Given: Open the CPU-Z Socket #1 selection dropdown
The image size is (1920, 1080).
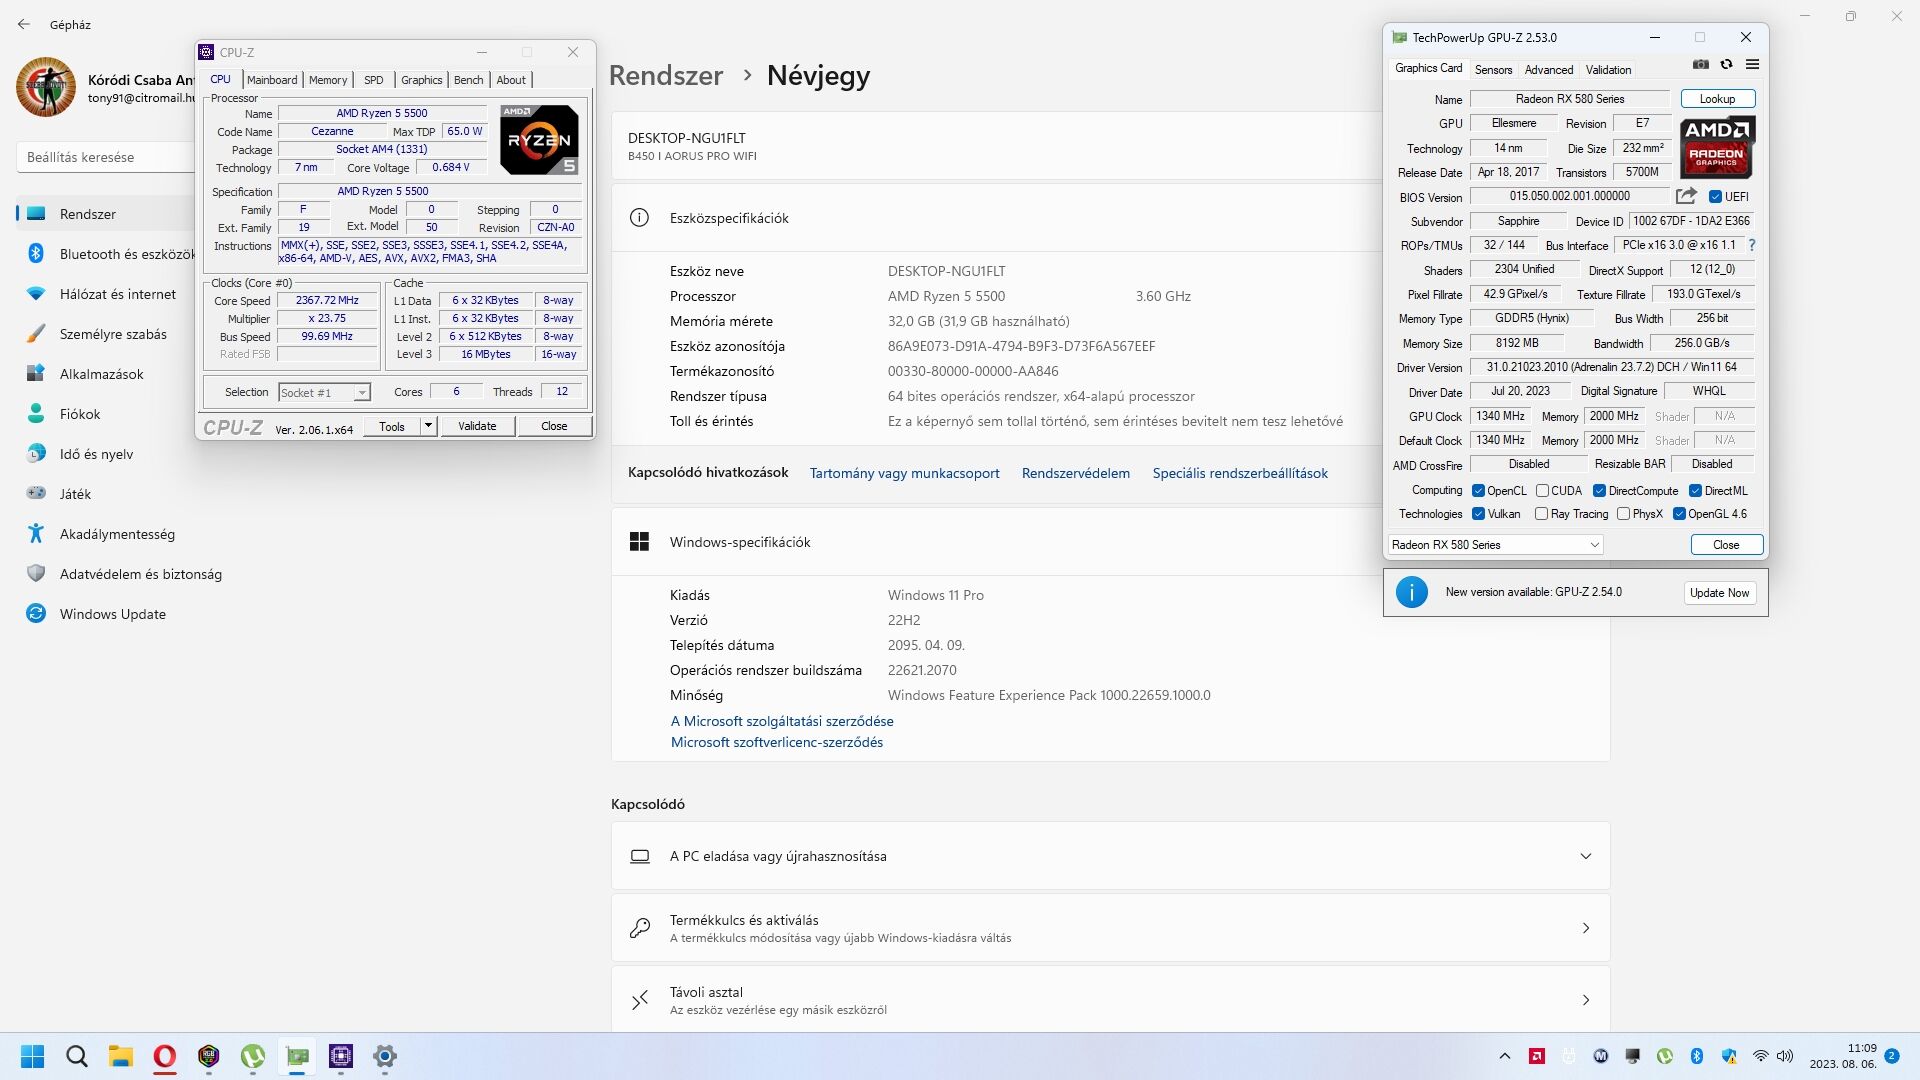Looking at the screenshot, I should [x=325, y=393].
